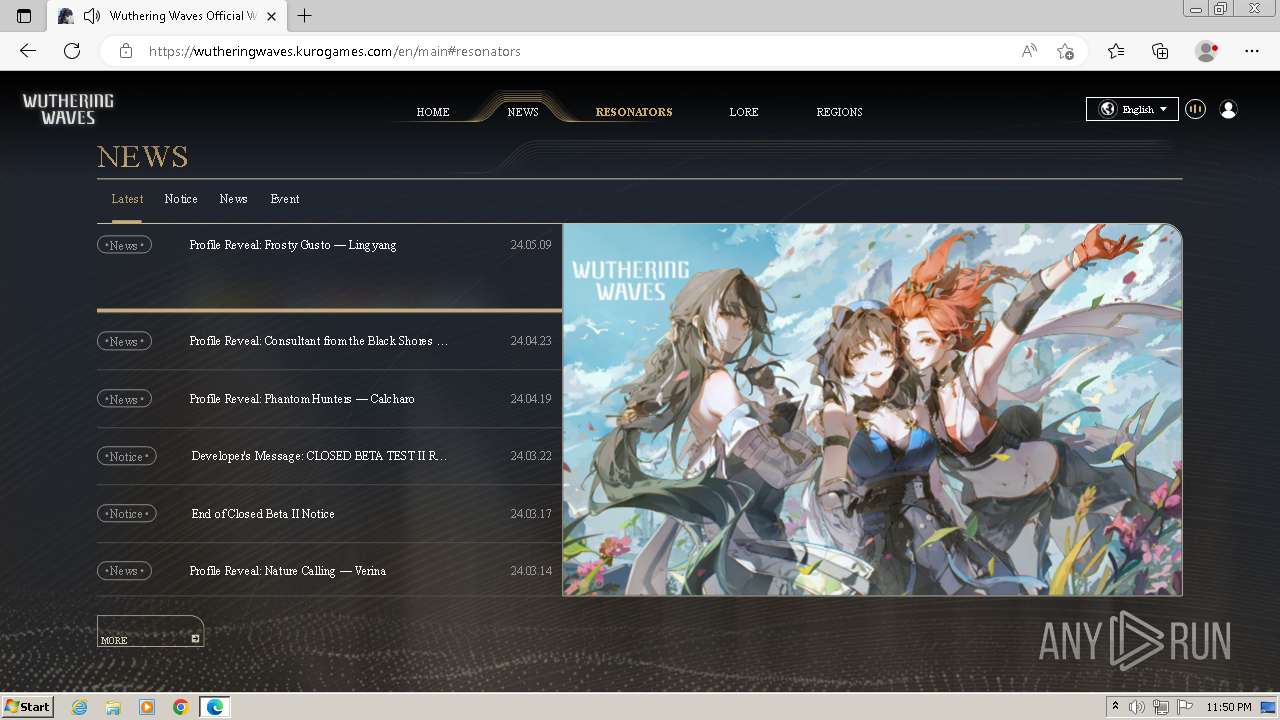
Task: Open Action Center flag icon
Action: [1186, 707]
